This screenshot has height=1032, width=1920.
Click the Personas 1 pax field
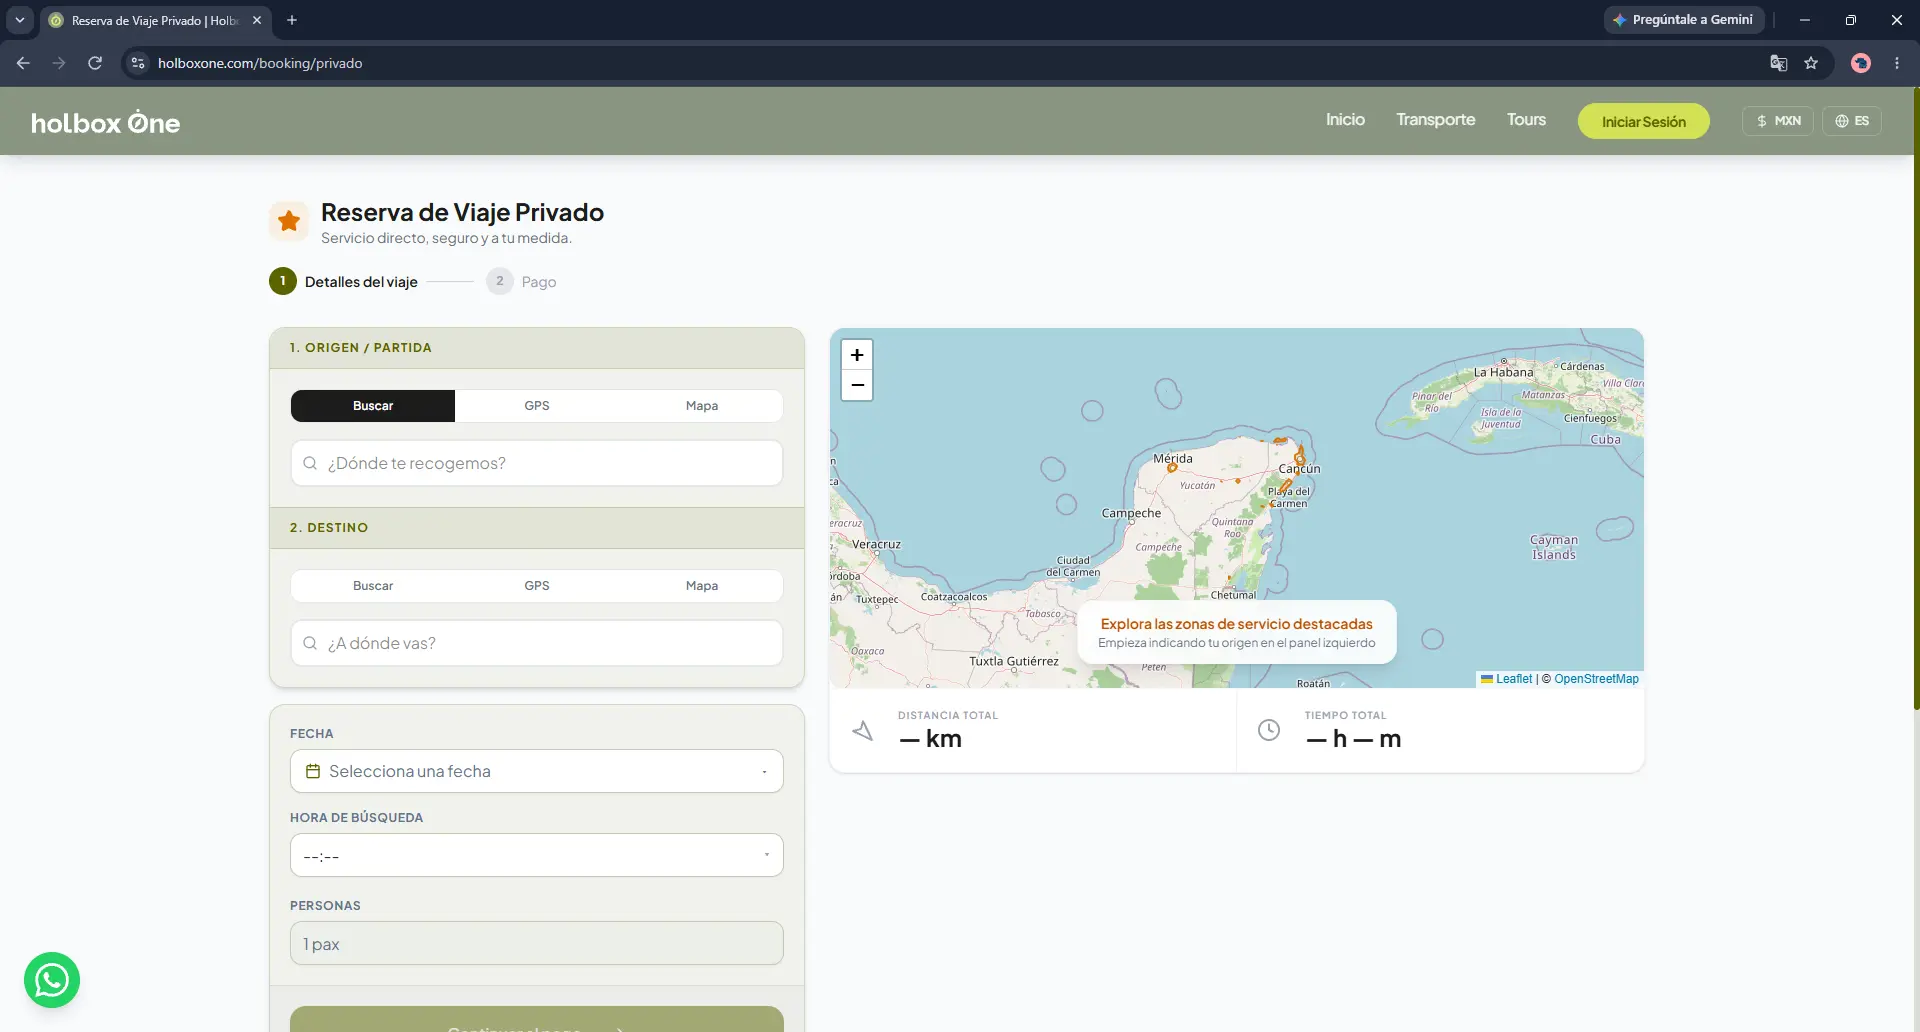point(537,943)
